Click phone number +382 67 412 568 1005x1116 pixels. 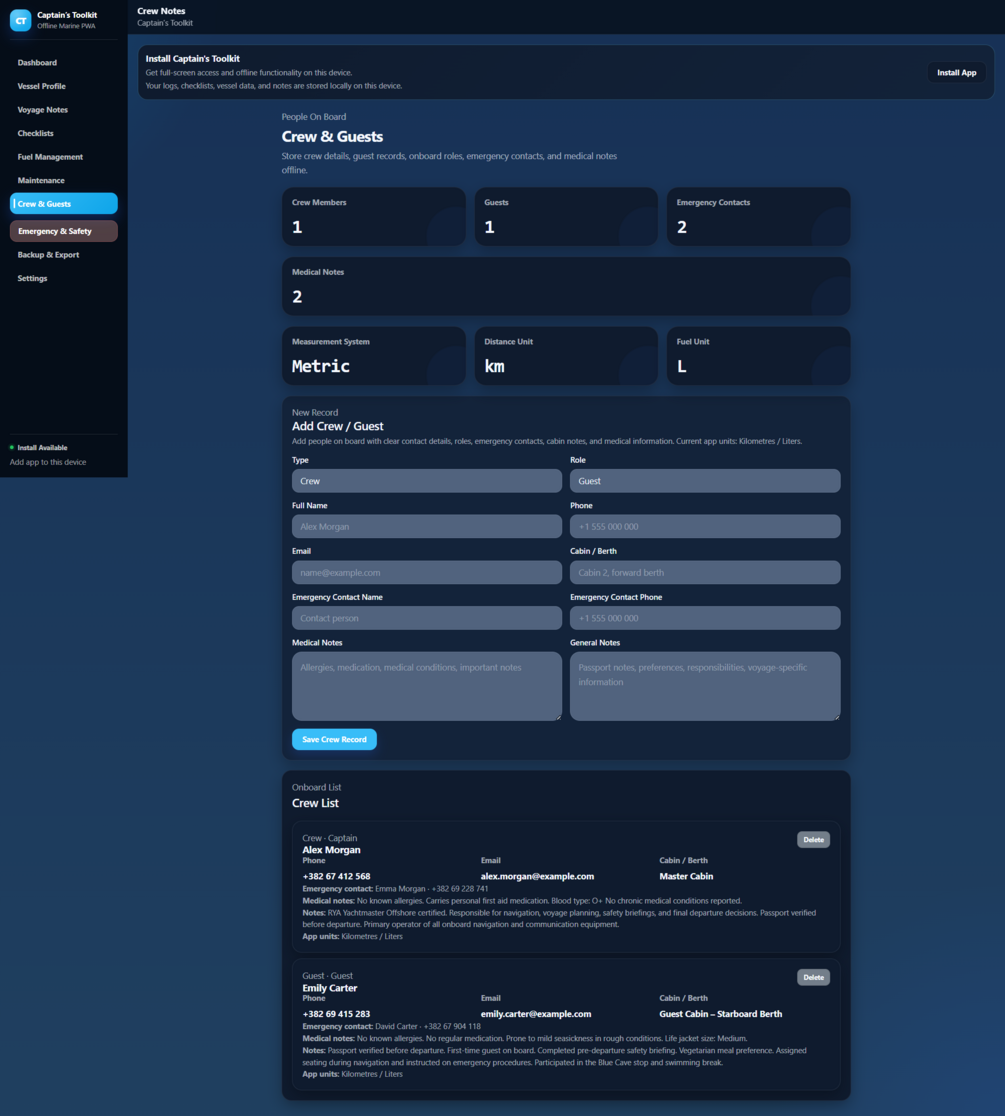[336, 876]
